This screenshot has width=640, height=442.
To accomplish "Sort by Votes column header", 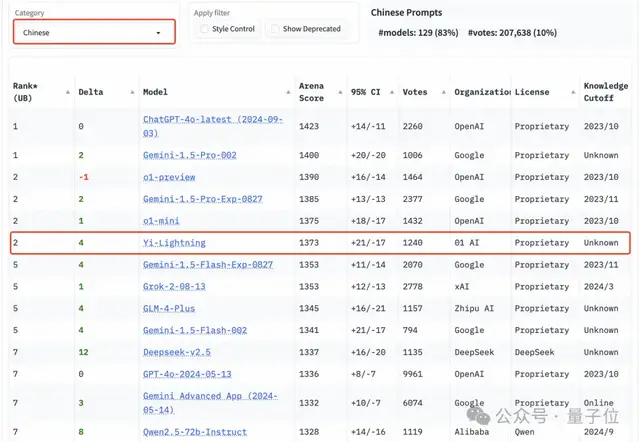I will 414,92.
